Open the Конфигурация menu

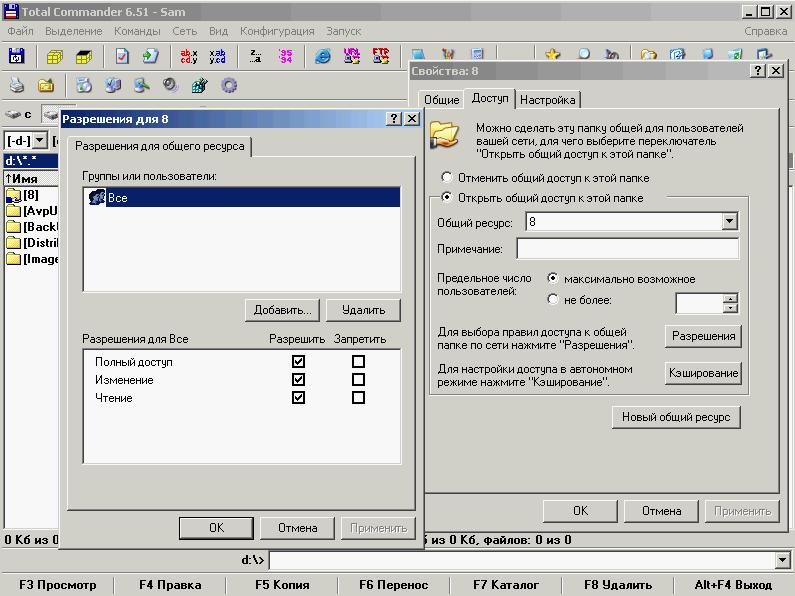click(x=277, y=31)
